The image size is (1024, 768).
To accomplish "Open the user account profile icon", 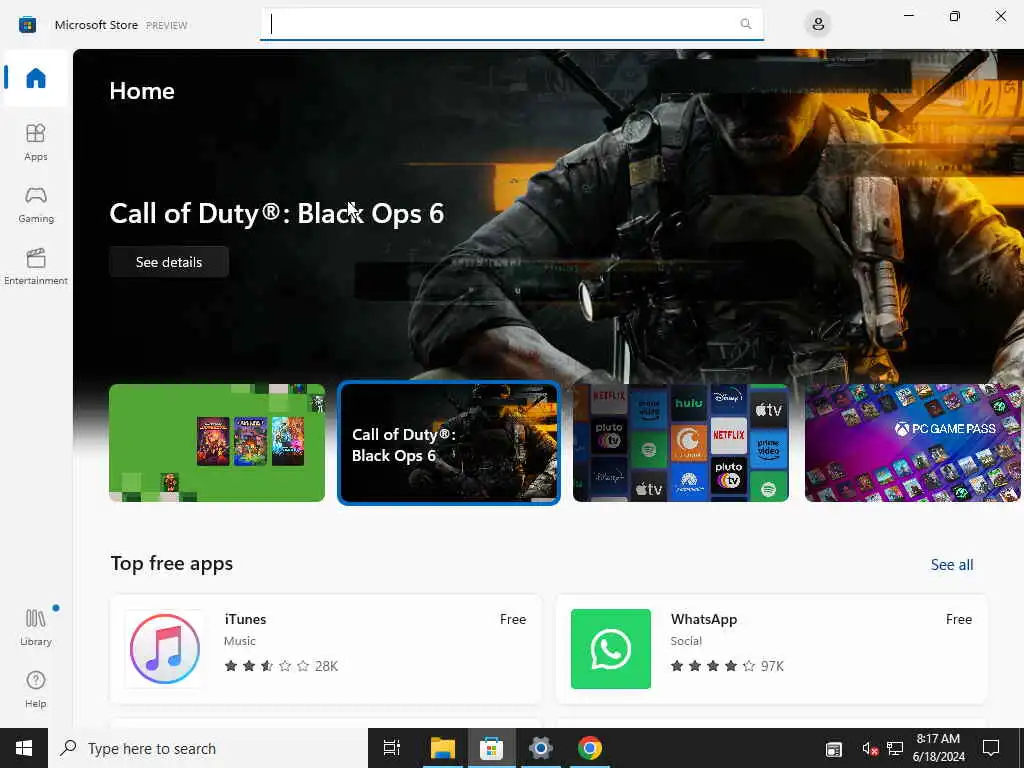I will (818, 25).
